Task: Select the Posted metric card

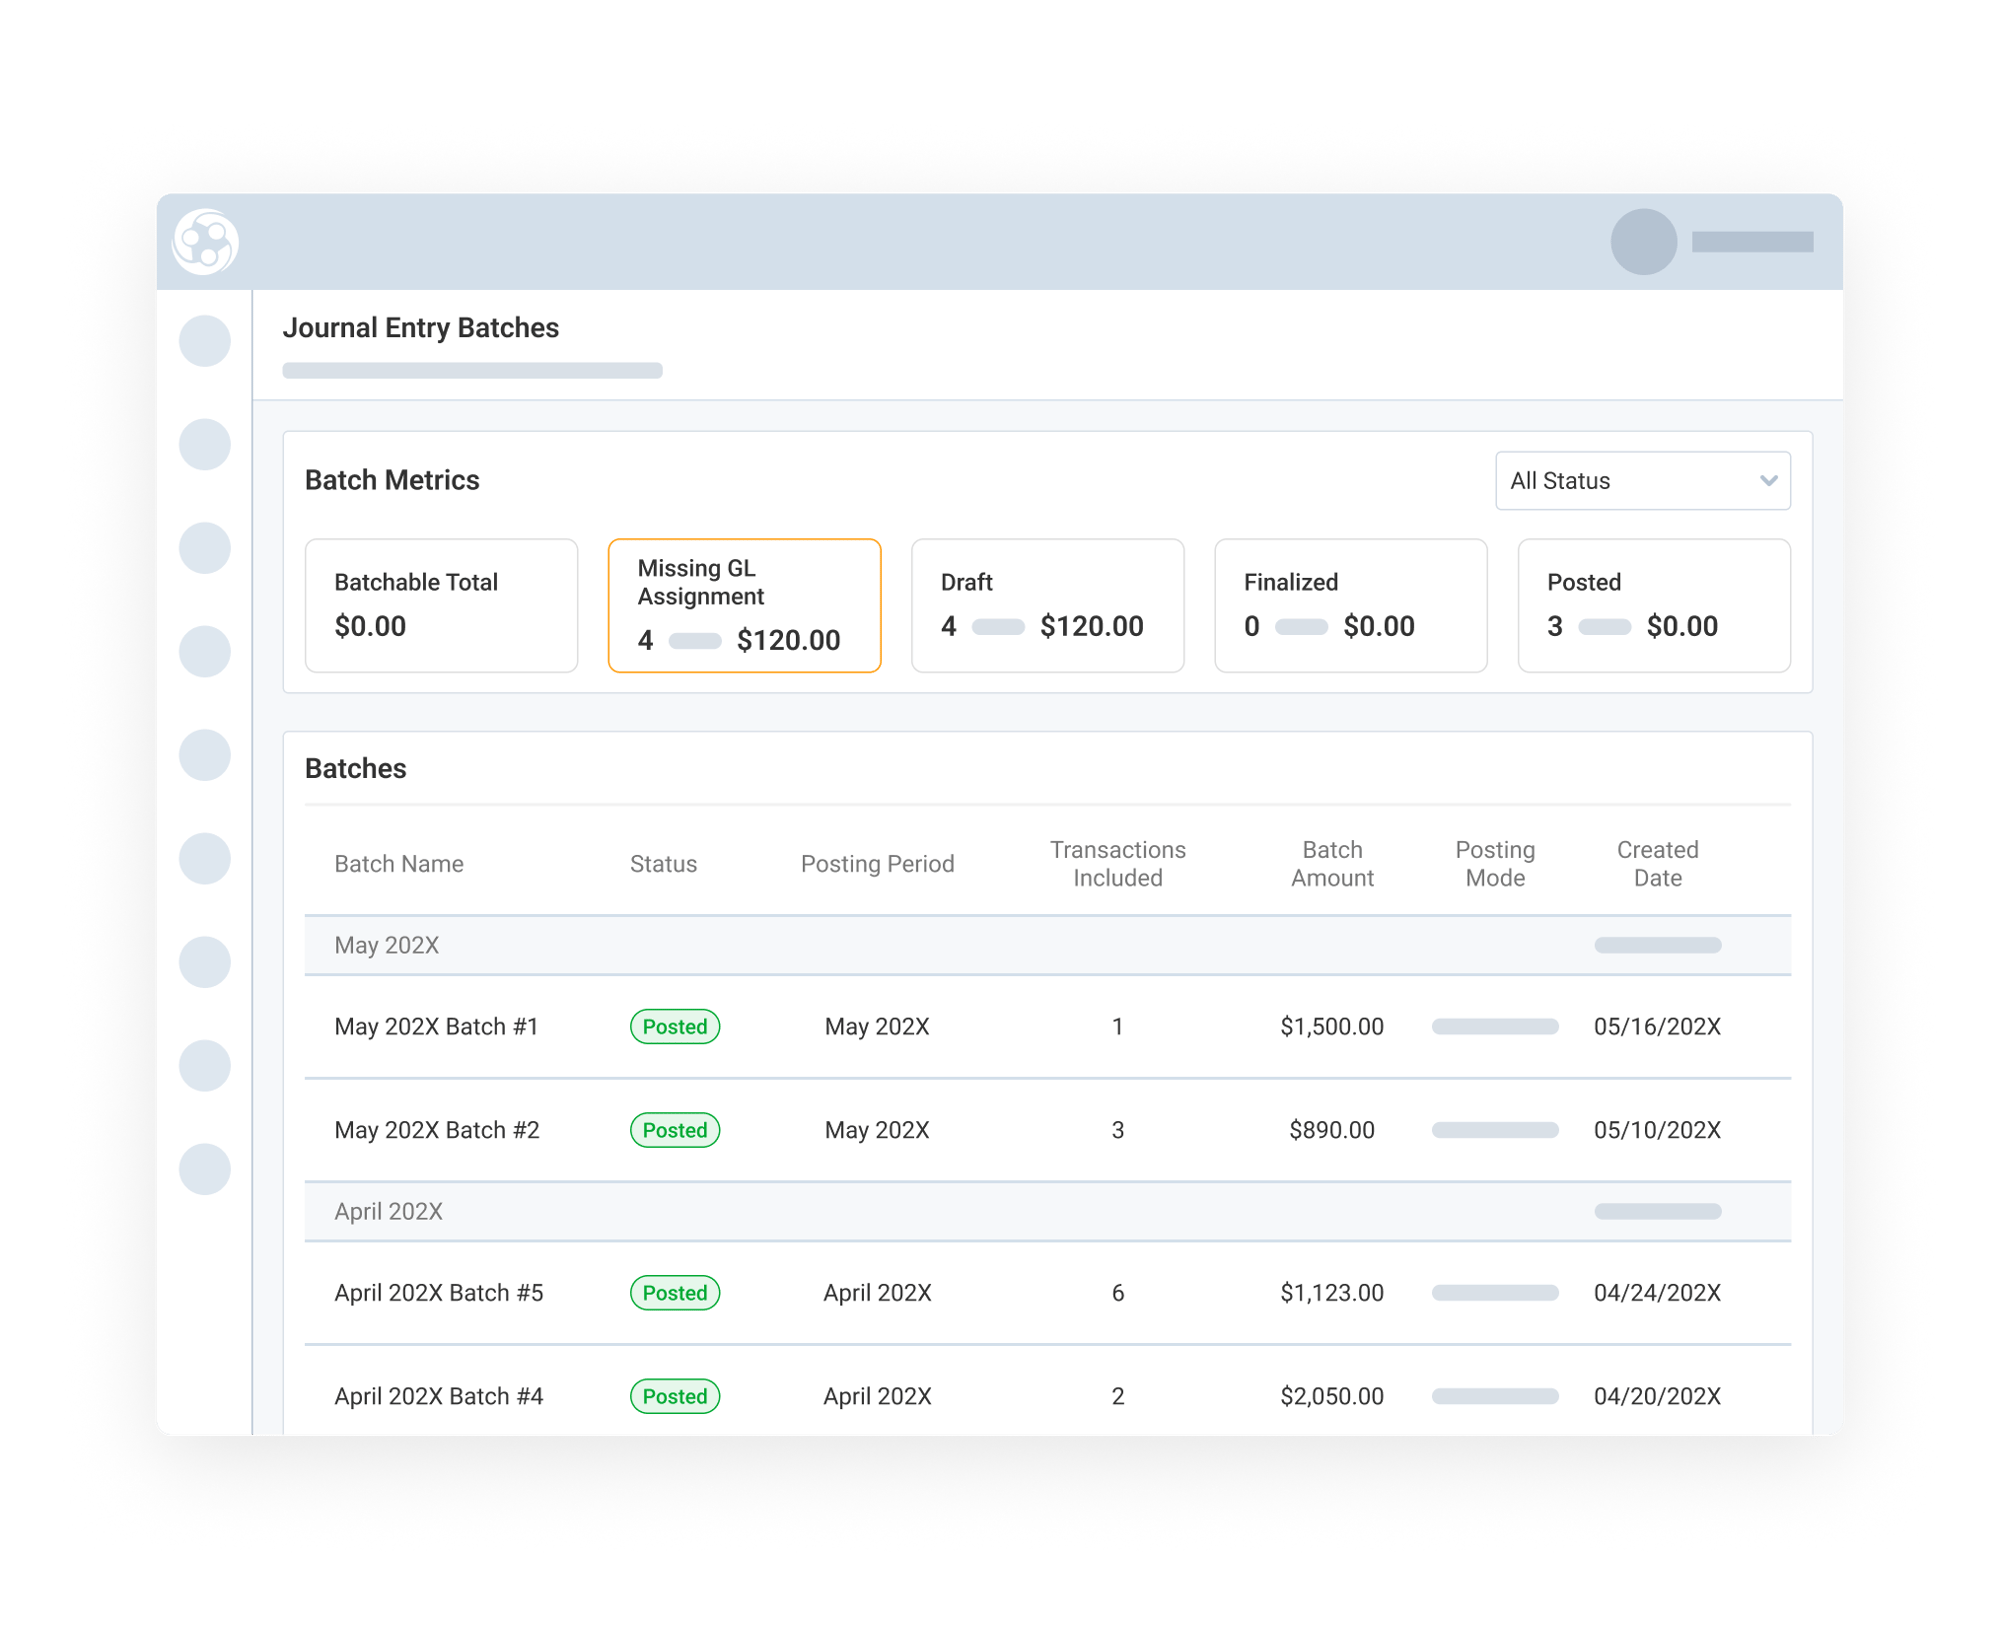Action: pyautogui.click(x=1653, y=605)
